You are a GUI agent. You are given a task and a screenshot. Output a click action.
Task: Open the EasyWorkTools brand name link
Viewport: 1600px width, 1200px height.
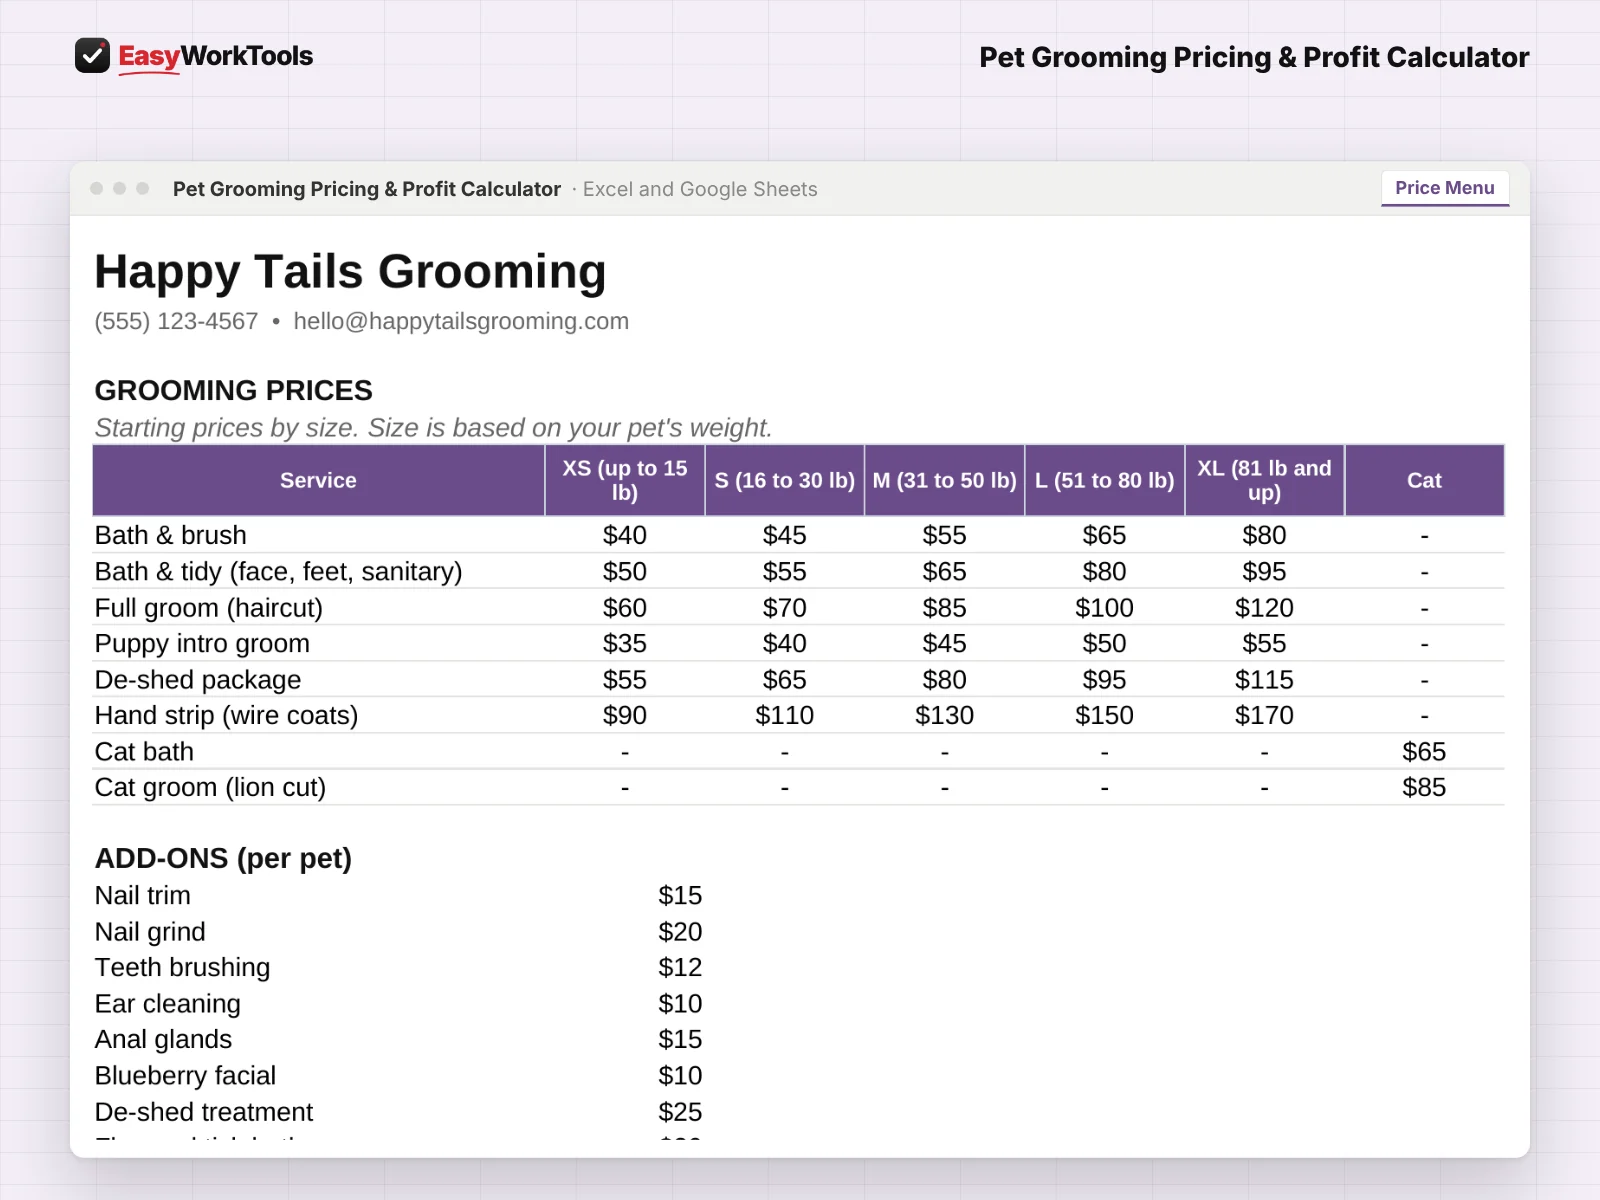(x=215, y=57)
